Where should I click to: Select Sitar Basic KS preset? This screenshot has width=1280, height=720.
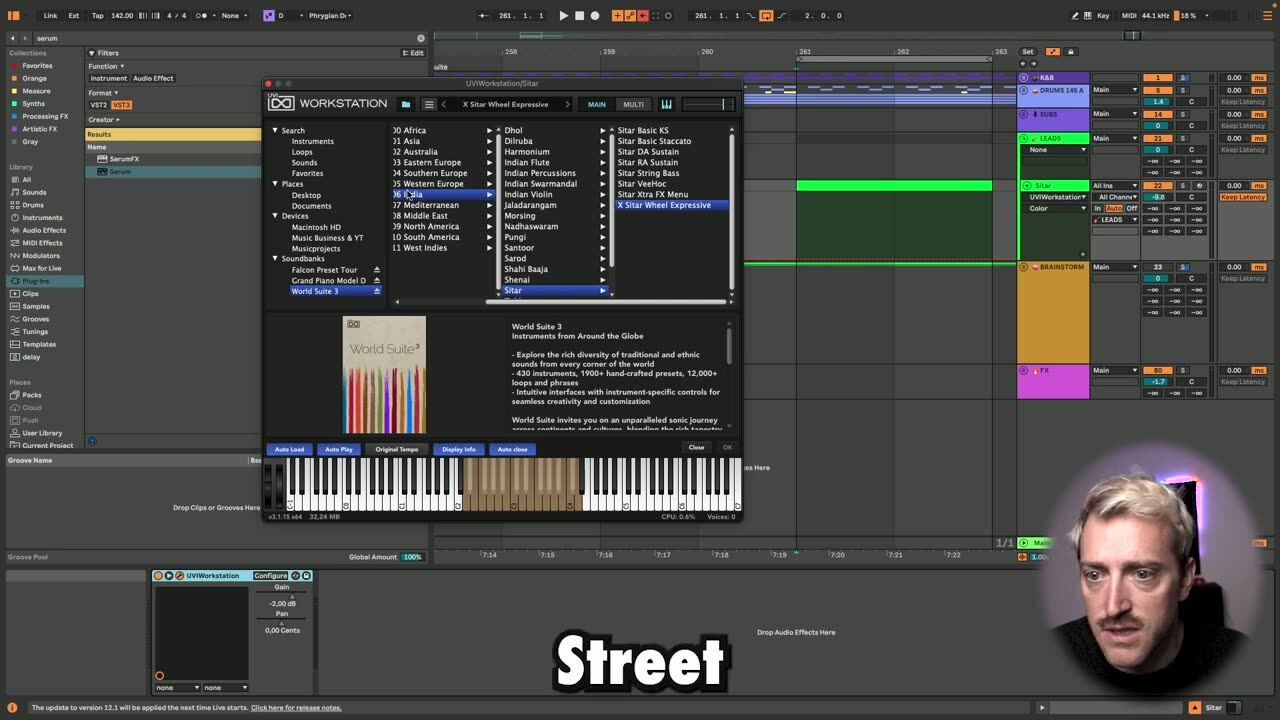[x=643, y=131]
